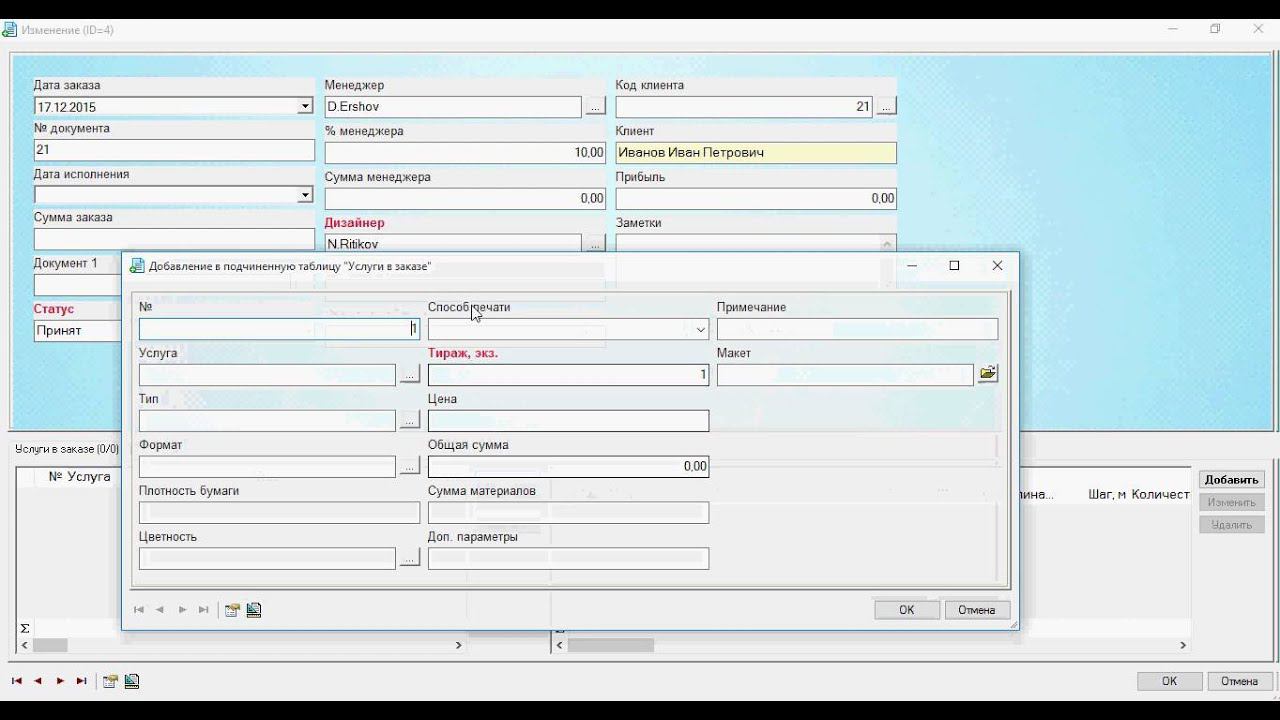Image resolution: width=1280 pixels, height=720 pixels.
Task: Click the Шаг, м column header
Action: coord(1107,495)
